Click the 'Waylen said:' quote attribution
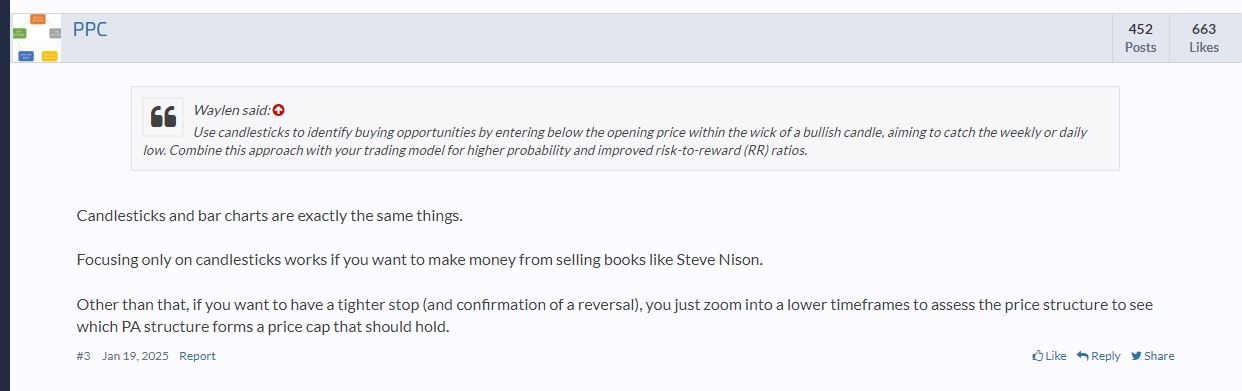 tap(232, 110)
